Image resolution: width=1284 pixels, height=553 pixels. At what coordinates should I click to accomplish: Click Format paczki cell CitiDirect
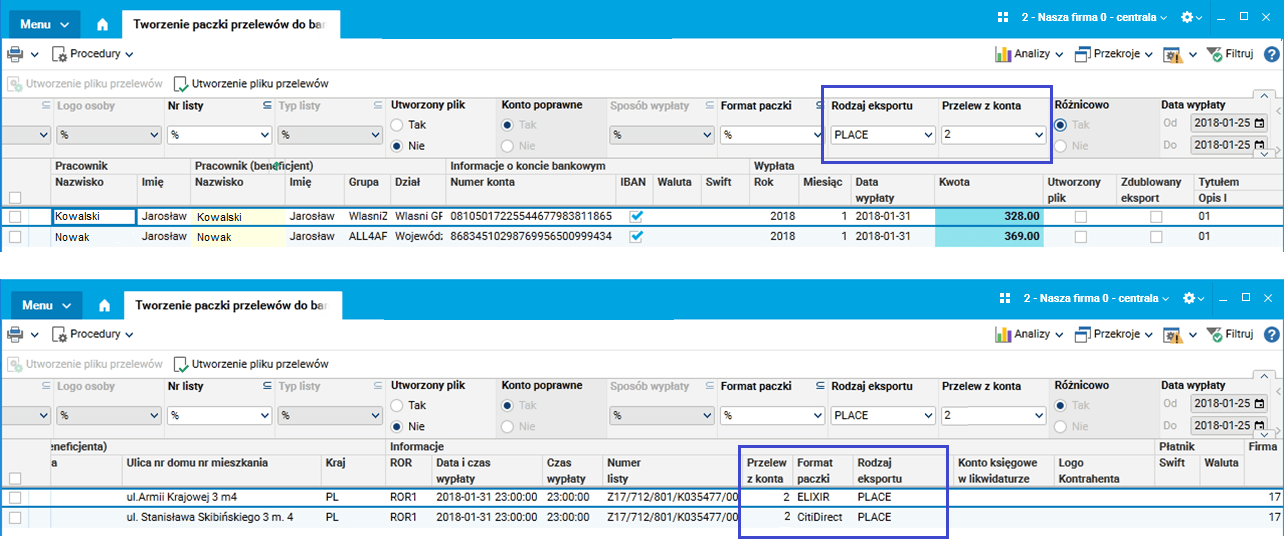pyautogui.click(x=823, y=517)
